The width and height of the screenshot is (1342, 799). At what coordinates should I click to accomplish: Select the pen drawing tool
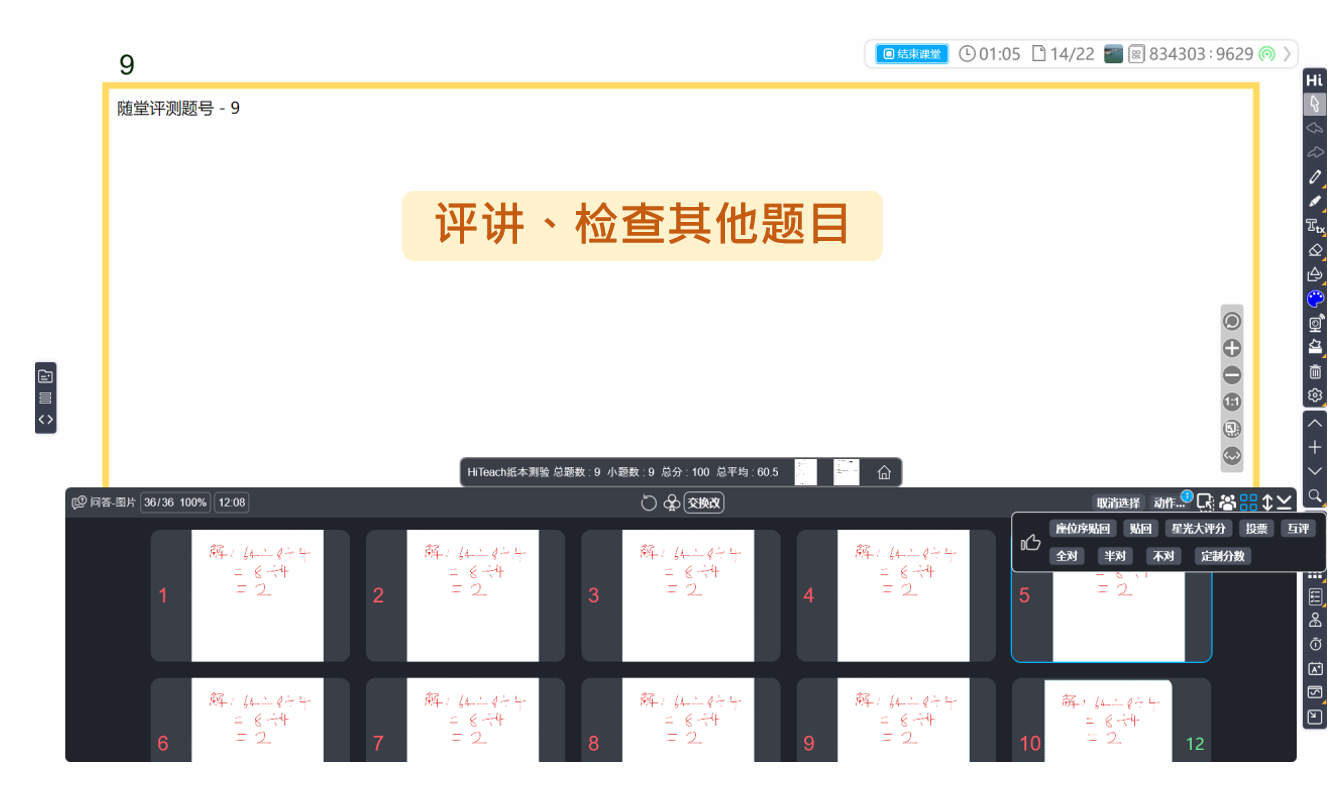pos(1315,177)
